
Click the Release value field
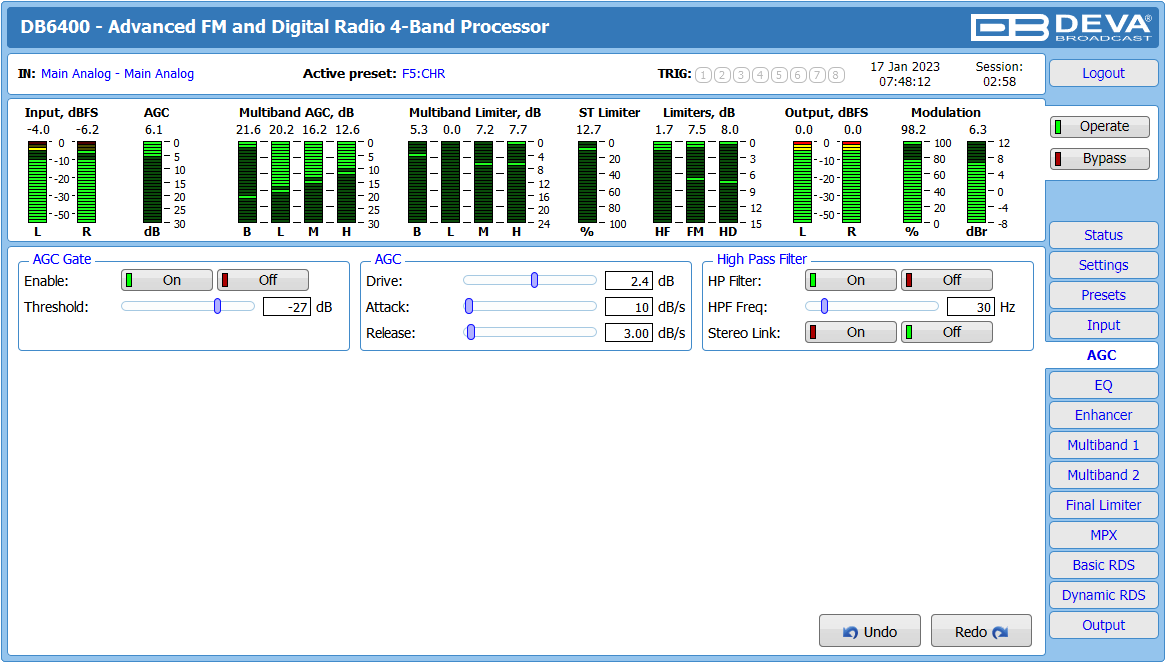(629, 333)
